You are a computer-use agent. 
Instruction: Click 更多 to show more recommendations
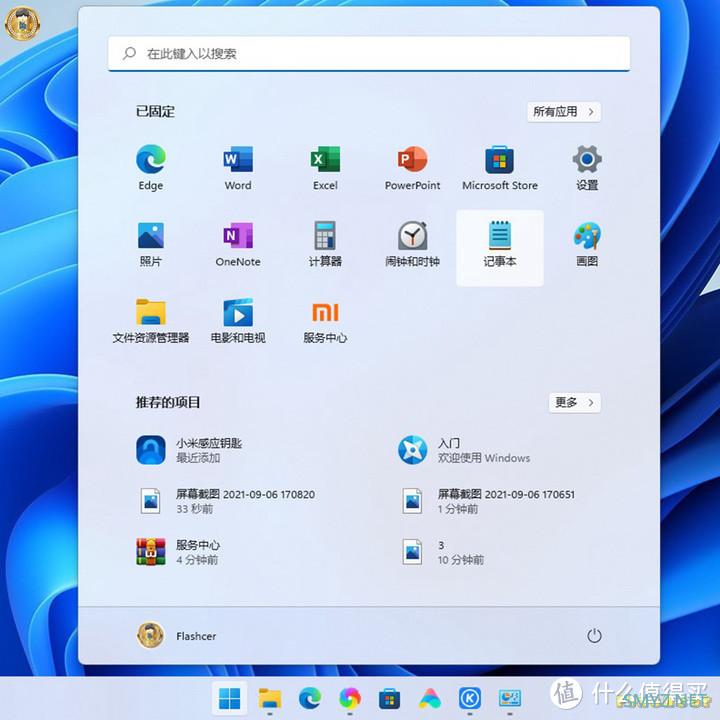coord(575,403)
